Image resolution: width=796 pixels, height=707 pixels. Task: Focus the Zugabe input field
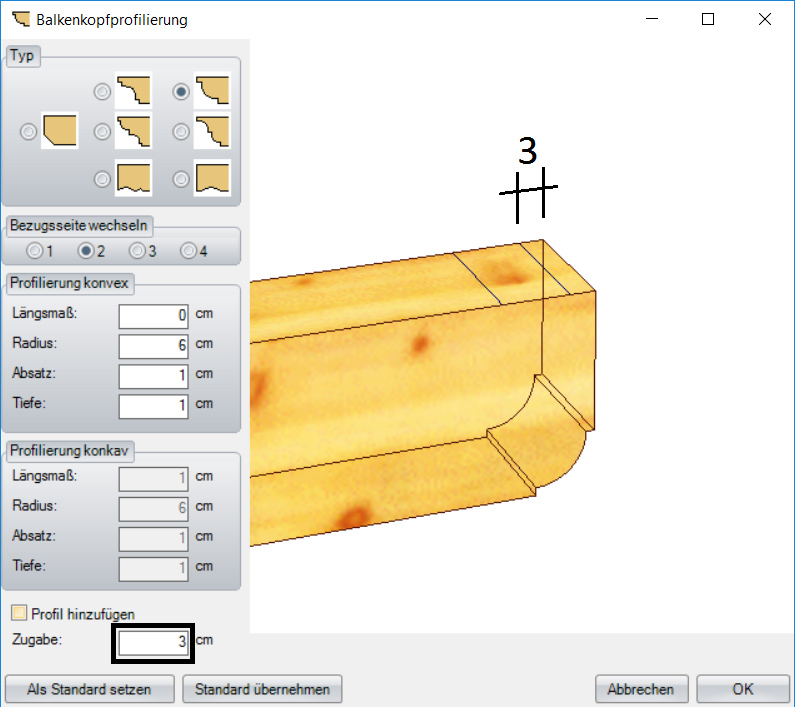pos(153,643)
